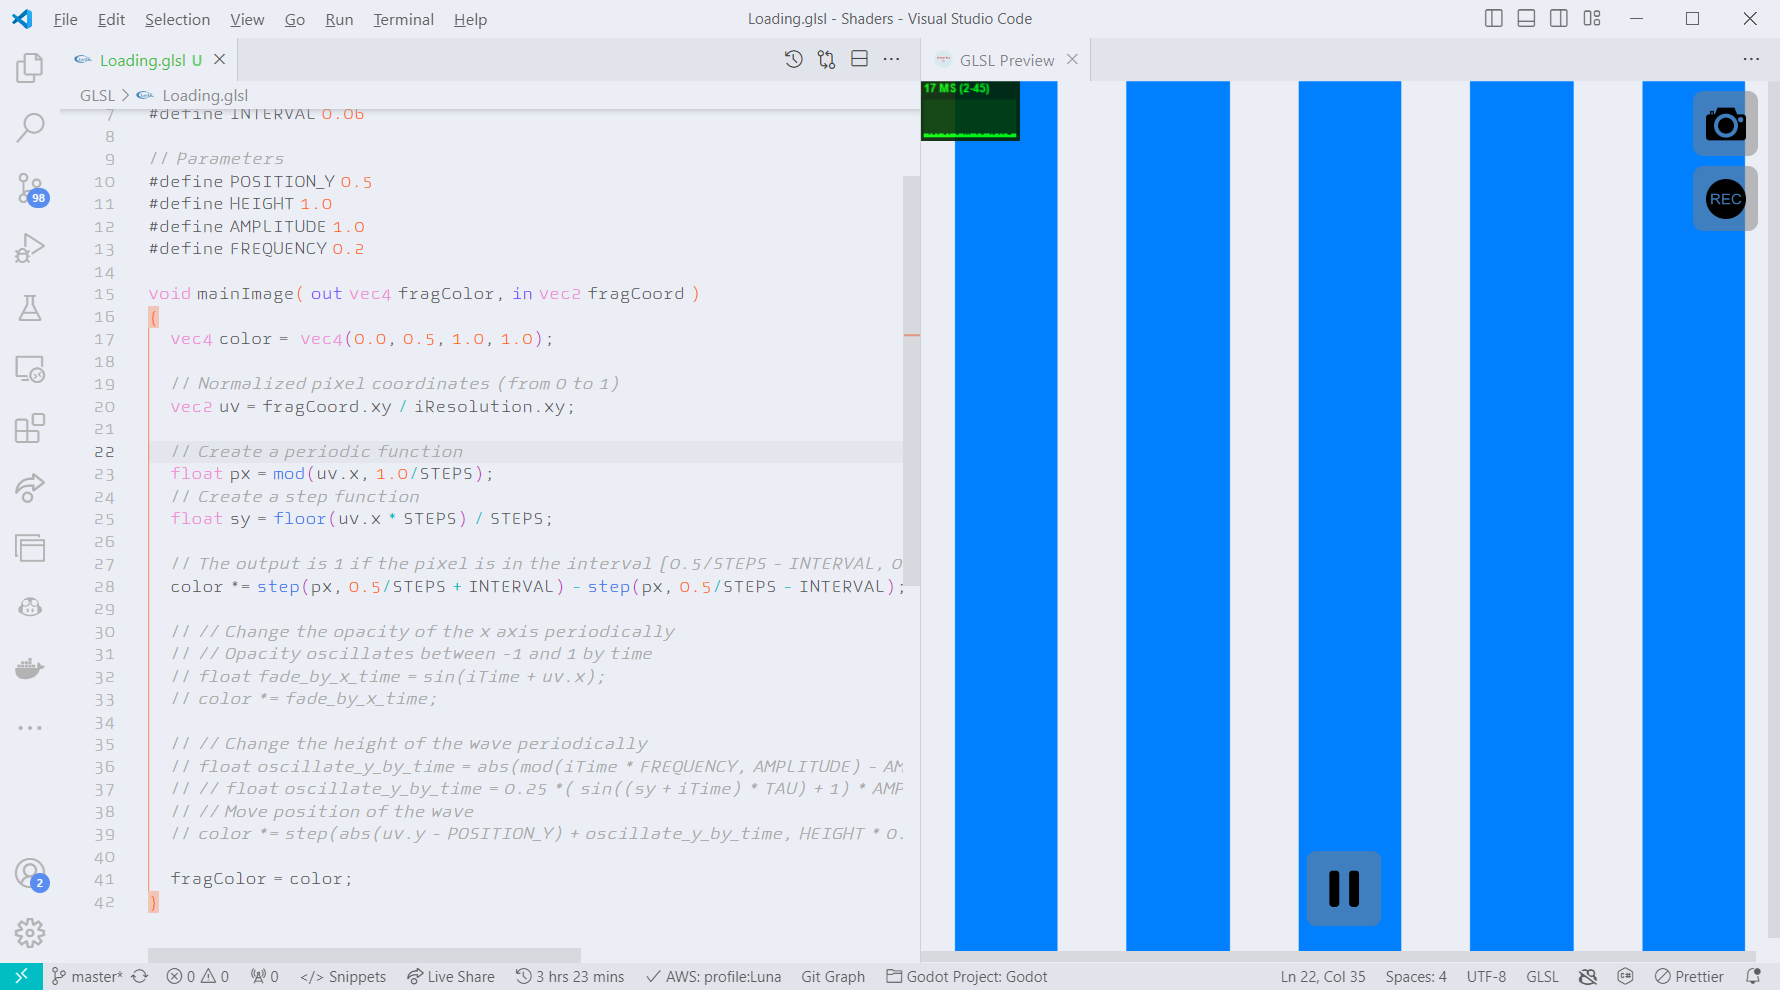Viewport: 1780px width, 990px height.
Task: Open file timeline history icon in editor toolbar
Action: pos(793,60)
